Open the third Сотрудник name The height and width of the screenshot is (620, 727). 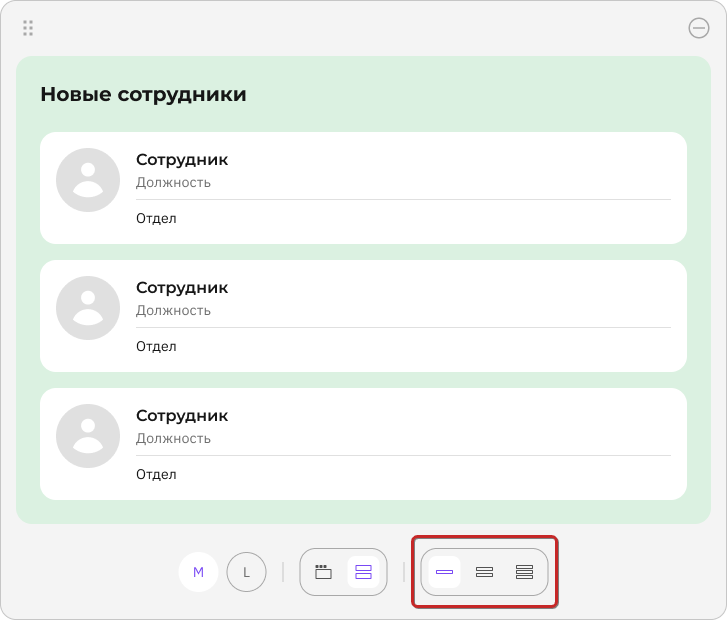[182, 415]
